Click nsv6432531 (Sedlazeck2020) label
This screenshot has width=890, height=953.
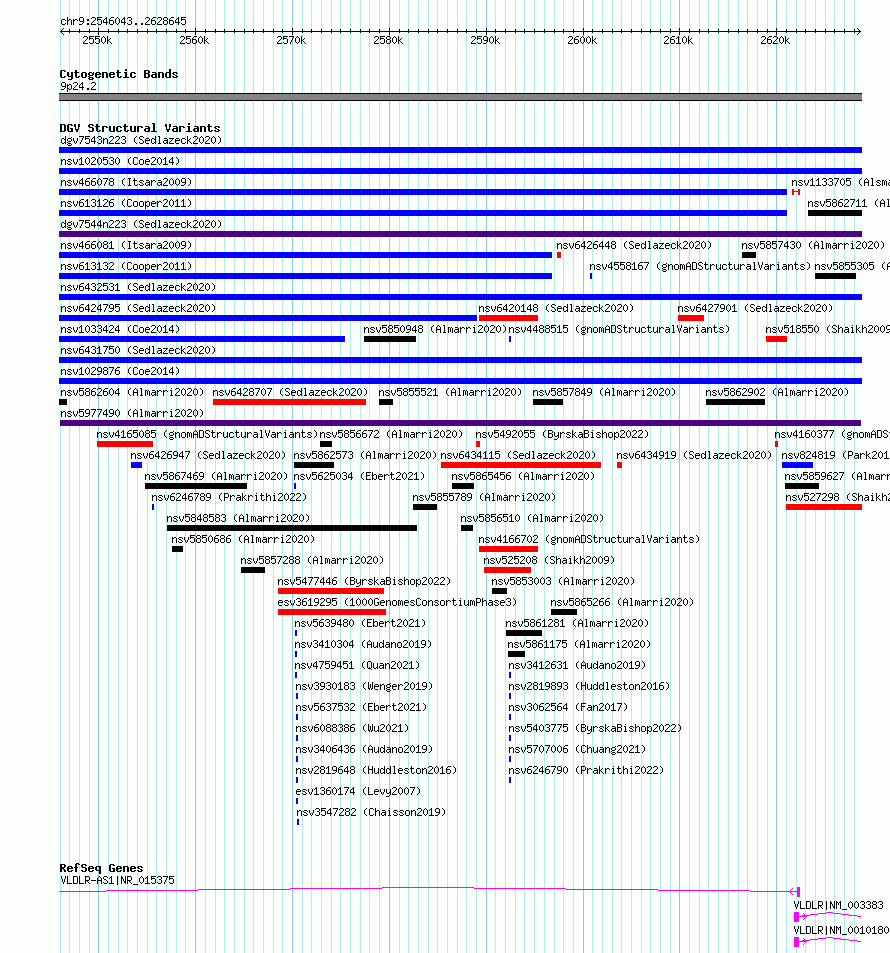pos(138,287)
